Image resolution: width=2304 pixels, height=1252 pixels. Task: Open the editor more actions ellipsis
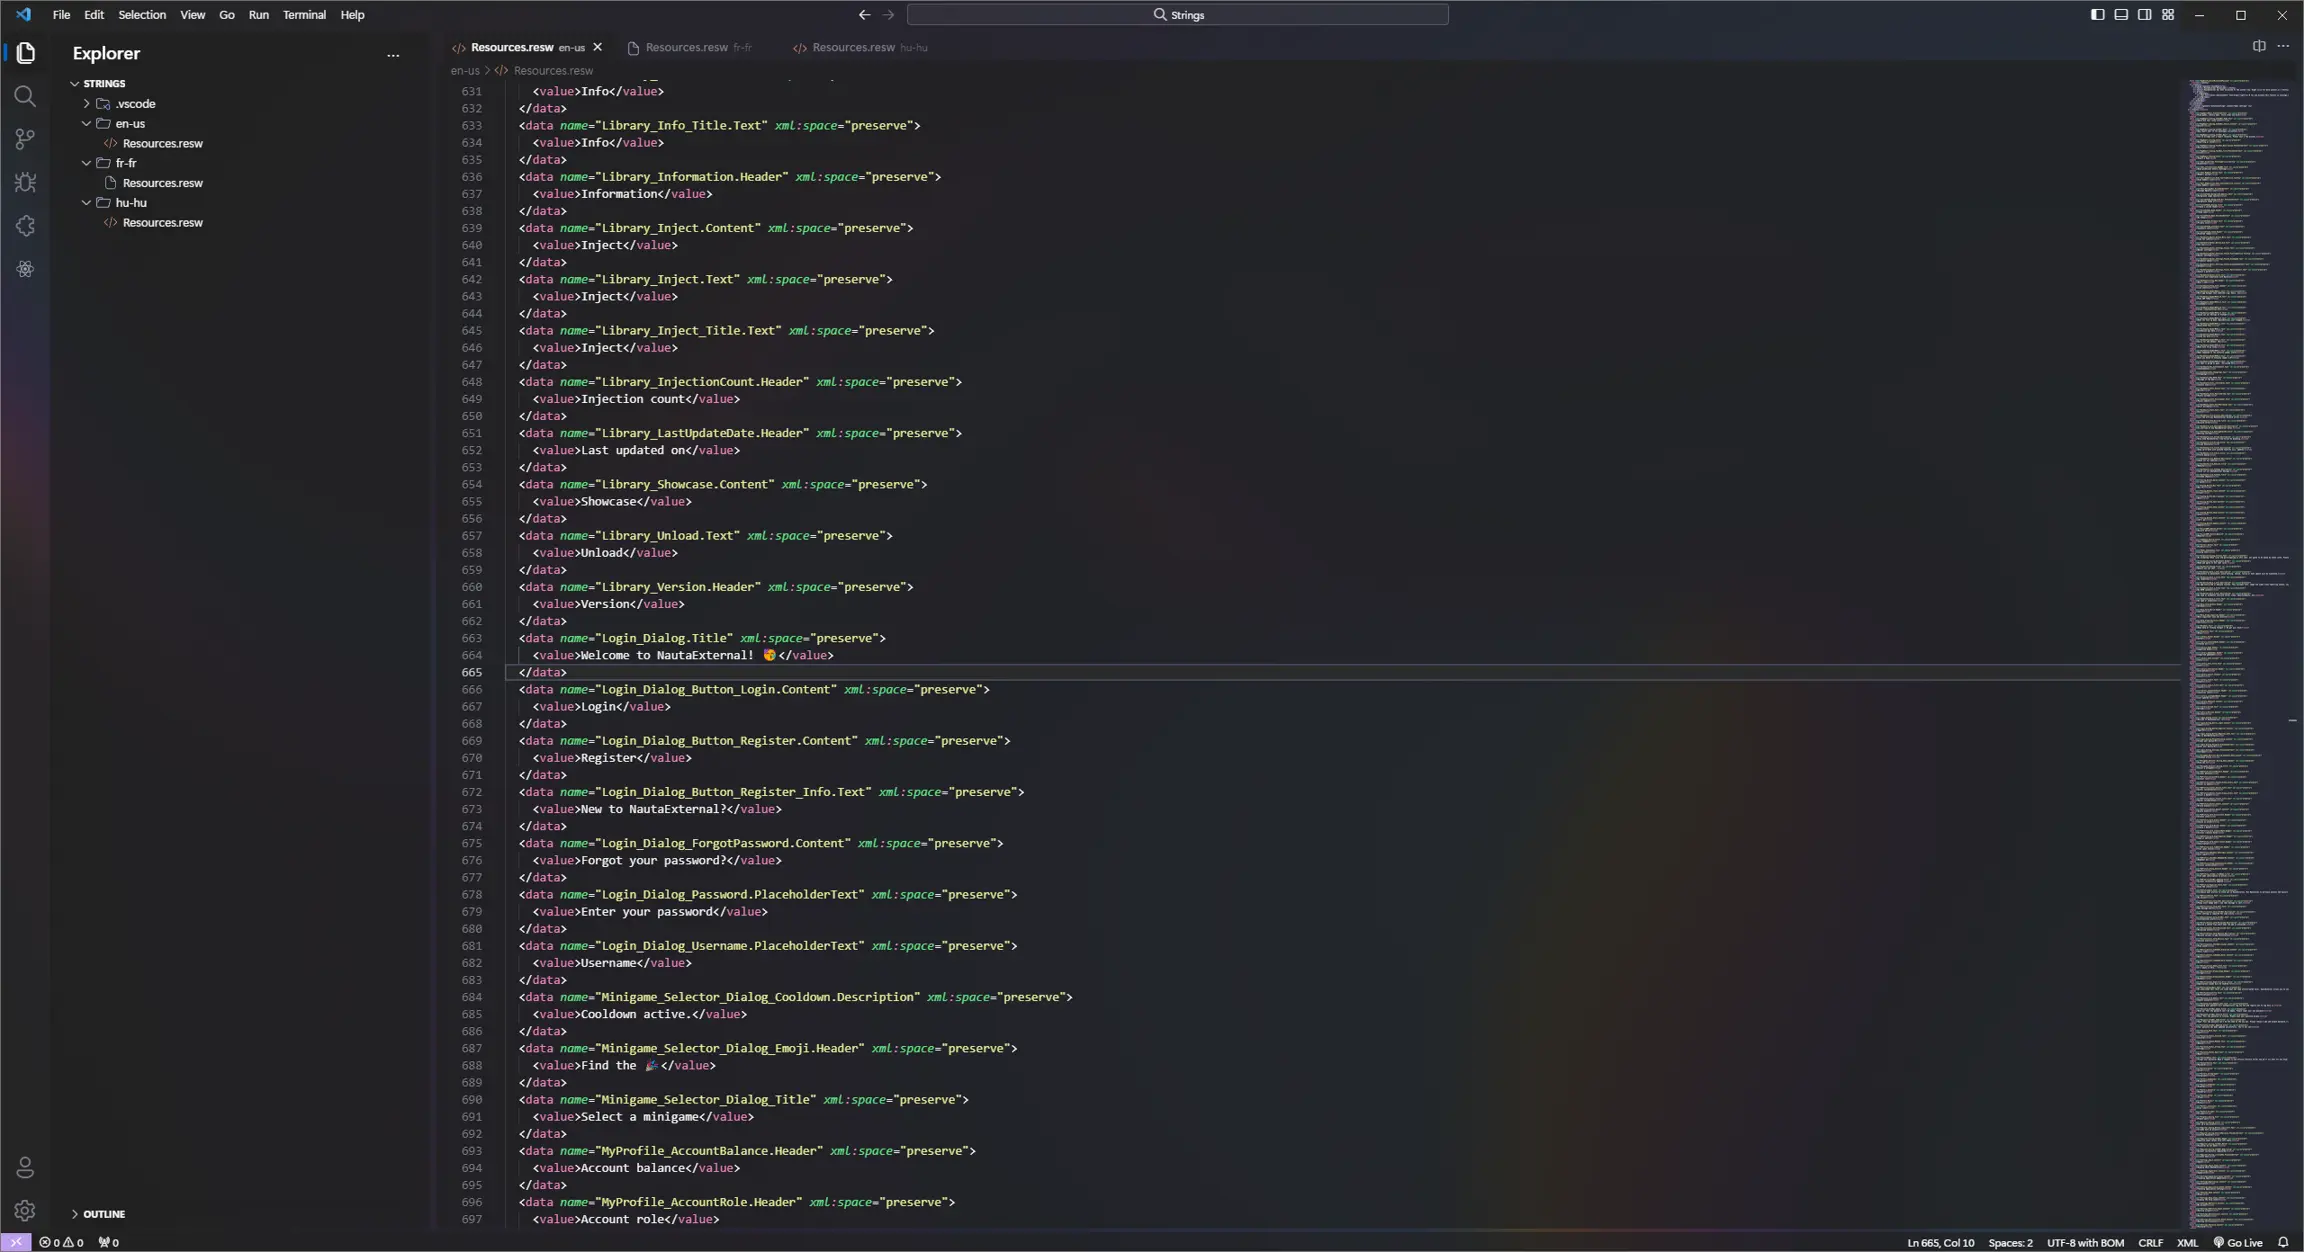coord(2283,46)
